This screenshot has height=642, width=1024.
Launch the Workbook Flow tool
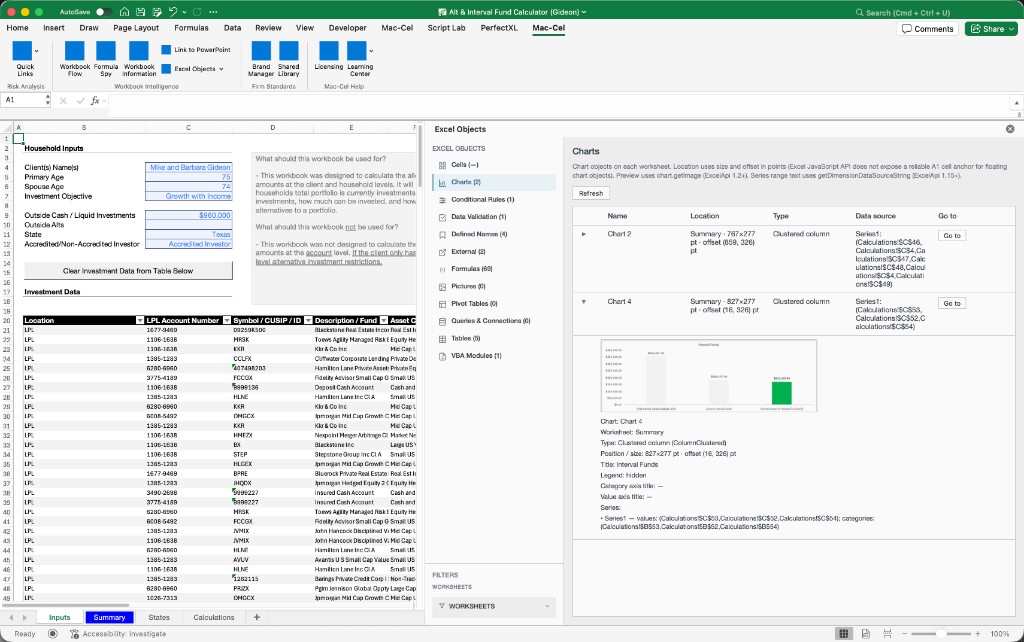pos(74,59)
